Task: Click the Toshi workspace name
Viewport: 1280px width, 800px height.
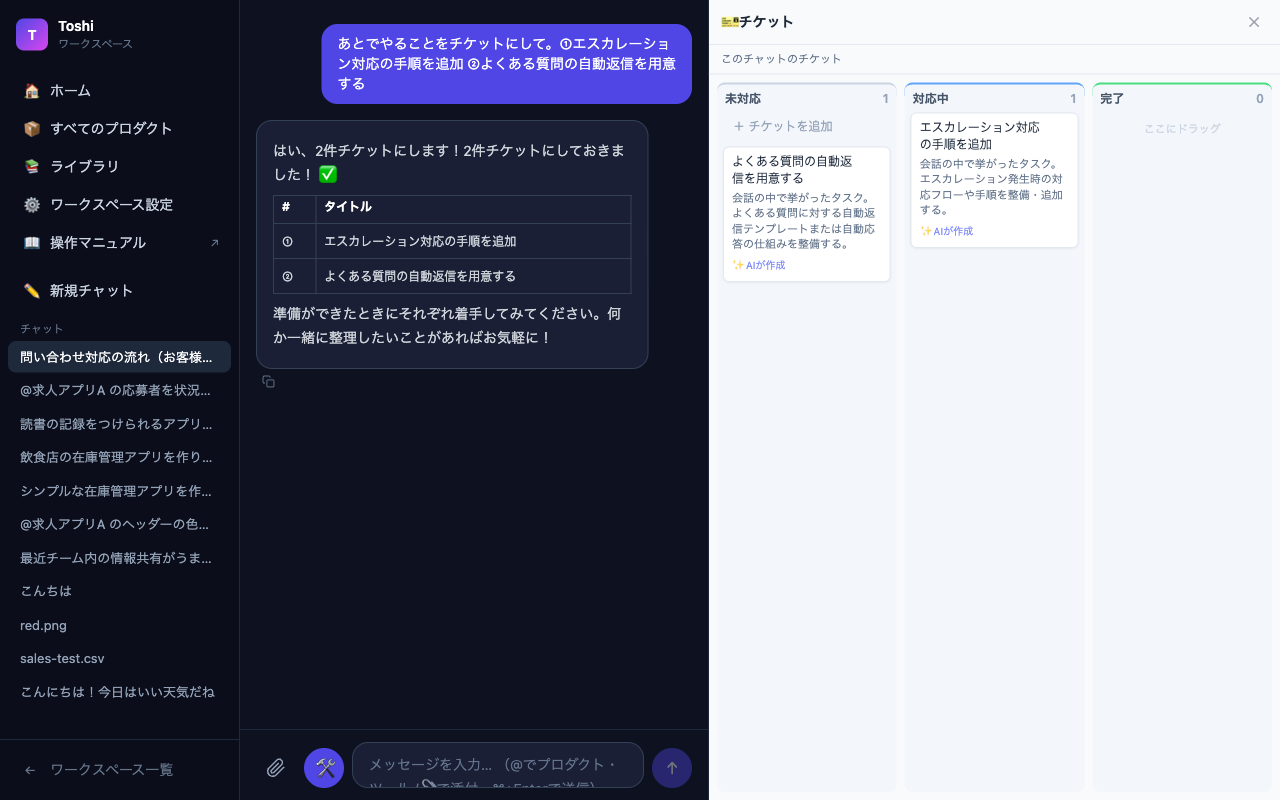Action: [76, 26]
